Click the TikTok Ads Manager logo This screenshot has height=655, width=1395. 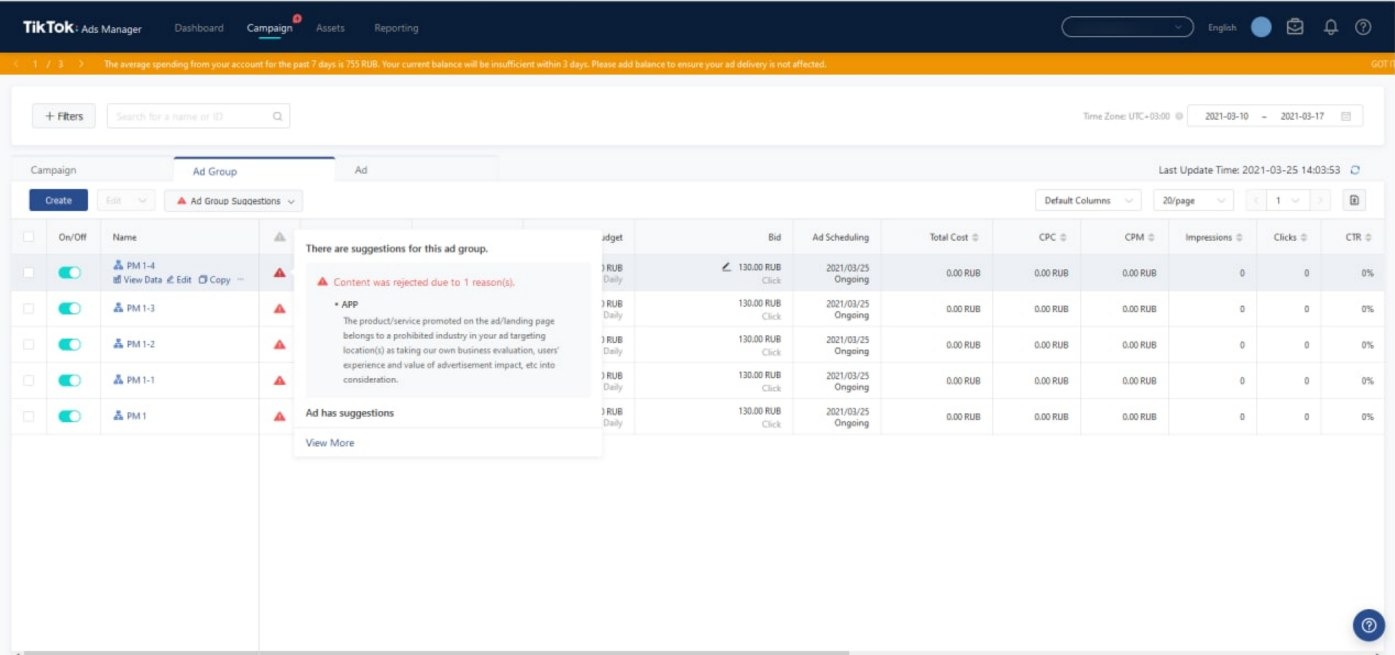click(x=82, y=28)
